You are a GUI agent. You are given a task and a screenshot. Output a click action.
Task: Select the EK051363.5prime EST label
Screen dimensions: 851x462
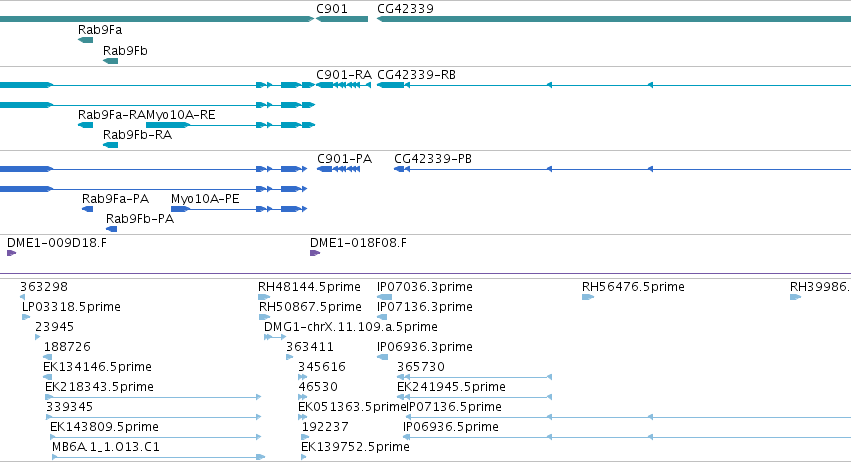[352, 407]
